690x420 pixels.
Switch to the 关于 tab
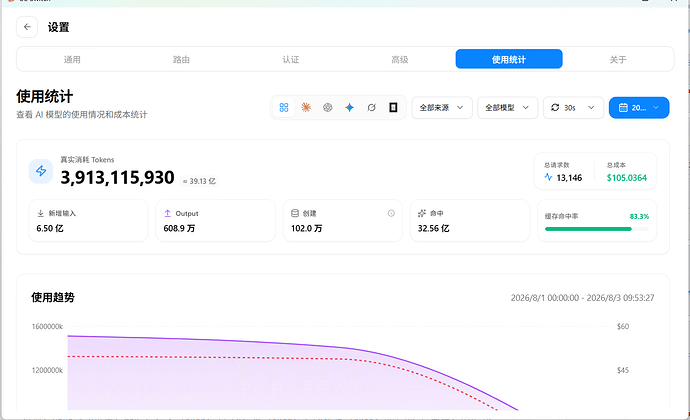click(618, 59)
